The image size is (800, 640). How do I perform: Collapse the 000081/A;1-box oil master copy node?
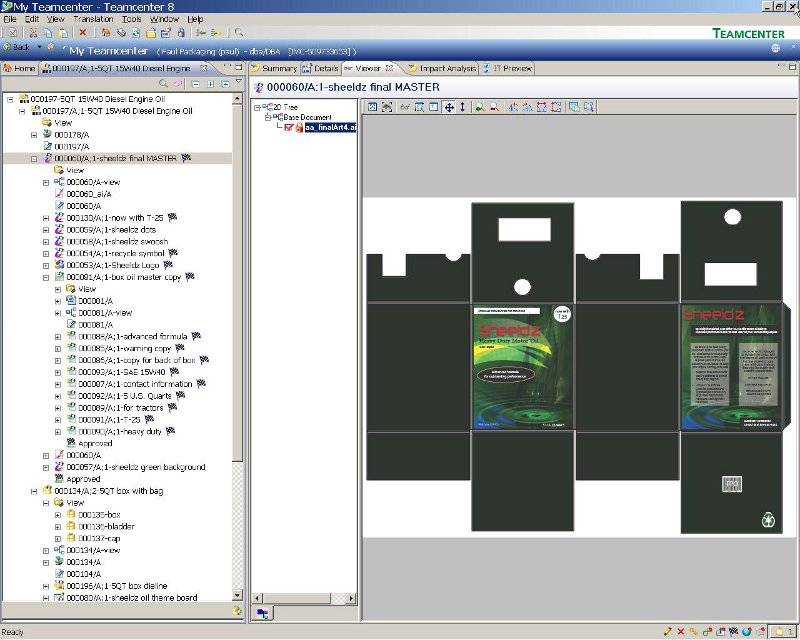click(x=46, y=278)
